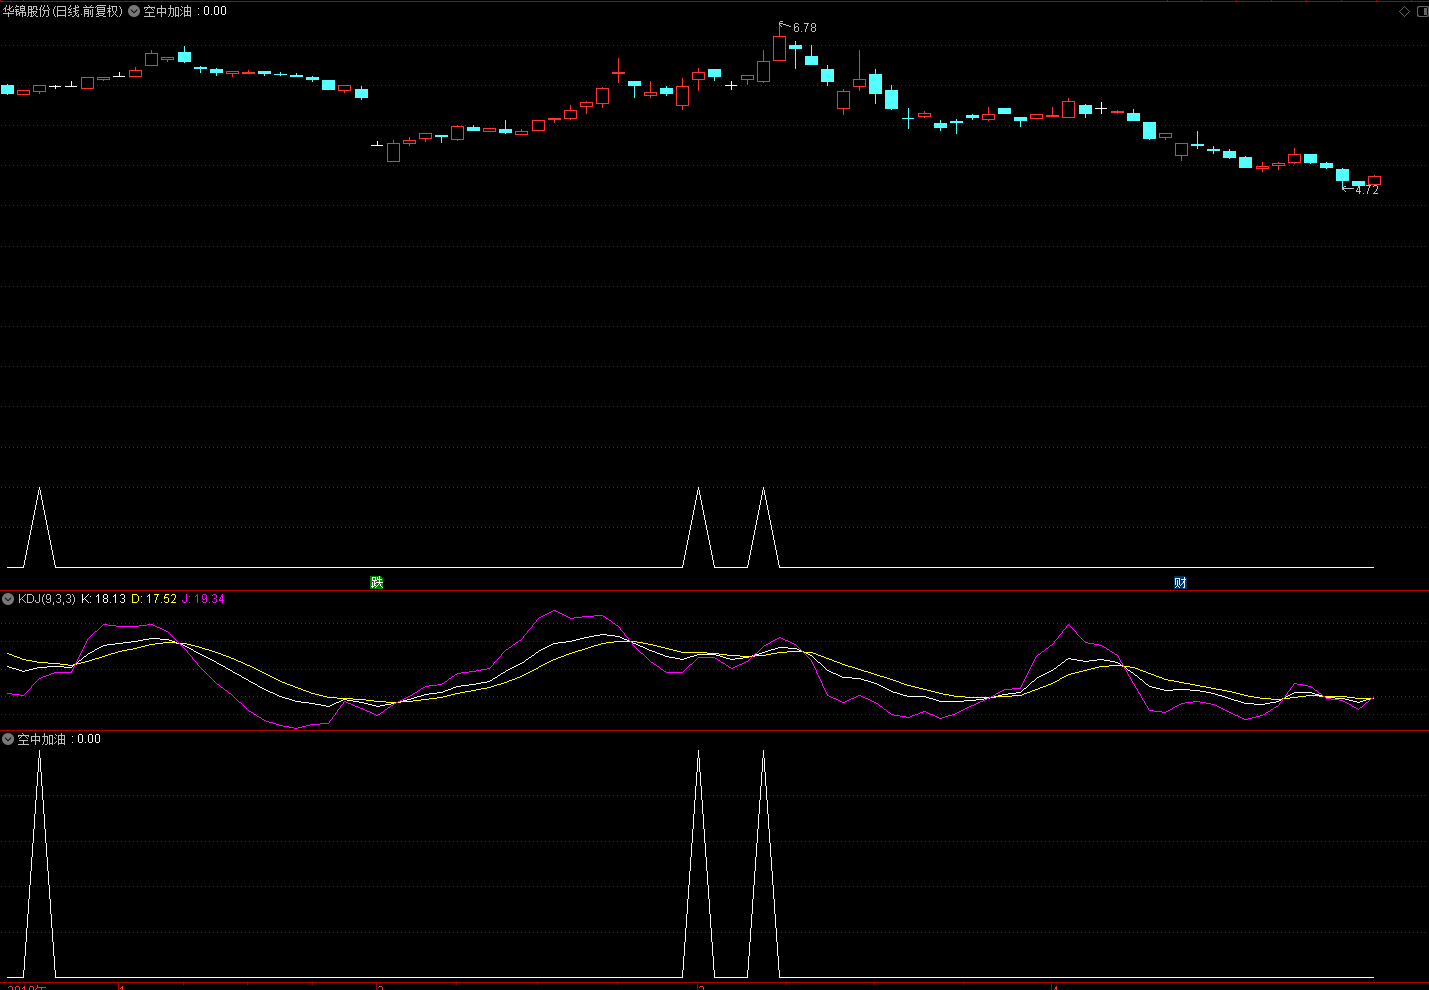Click the D: 17.52 value
Screen dimensions: 1429x990
point(154,599)
